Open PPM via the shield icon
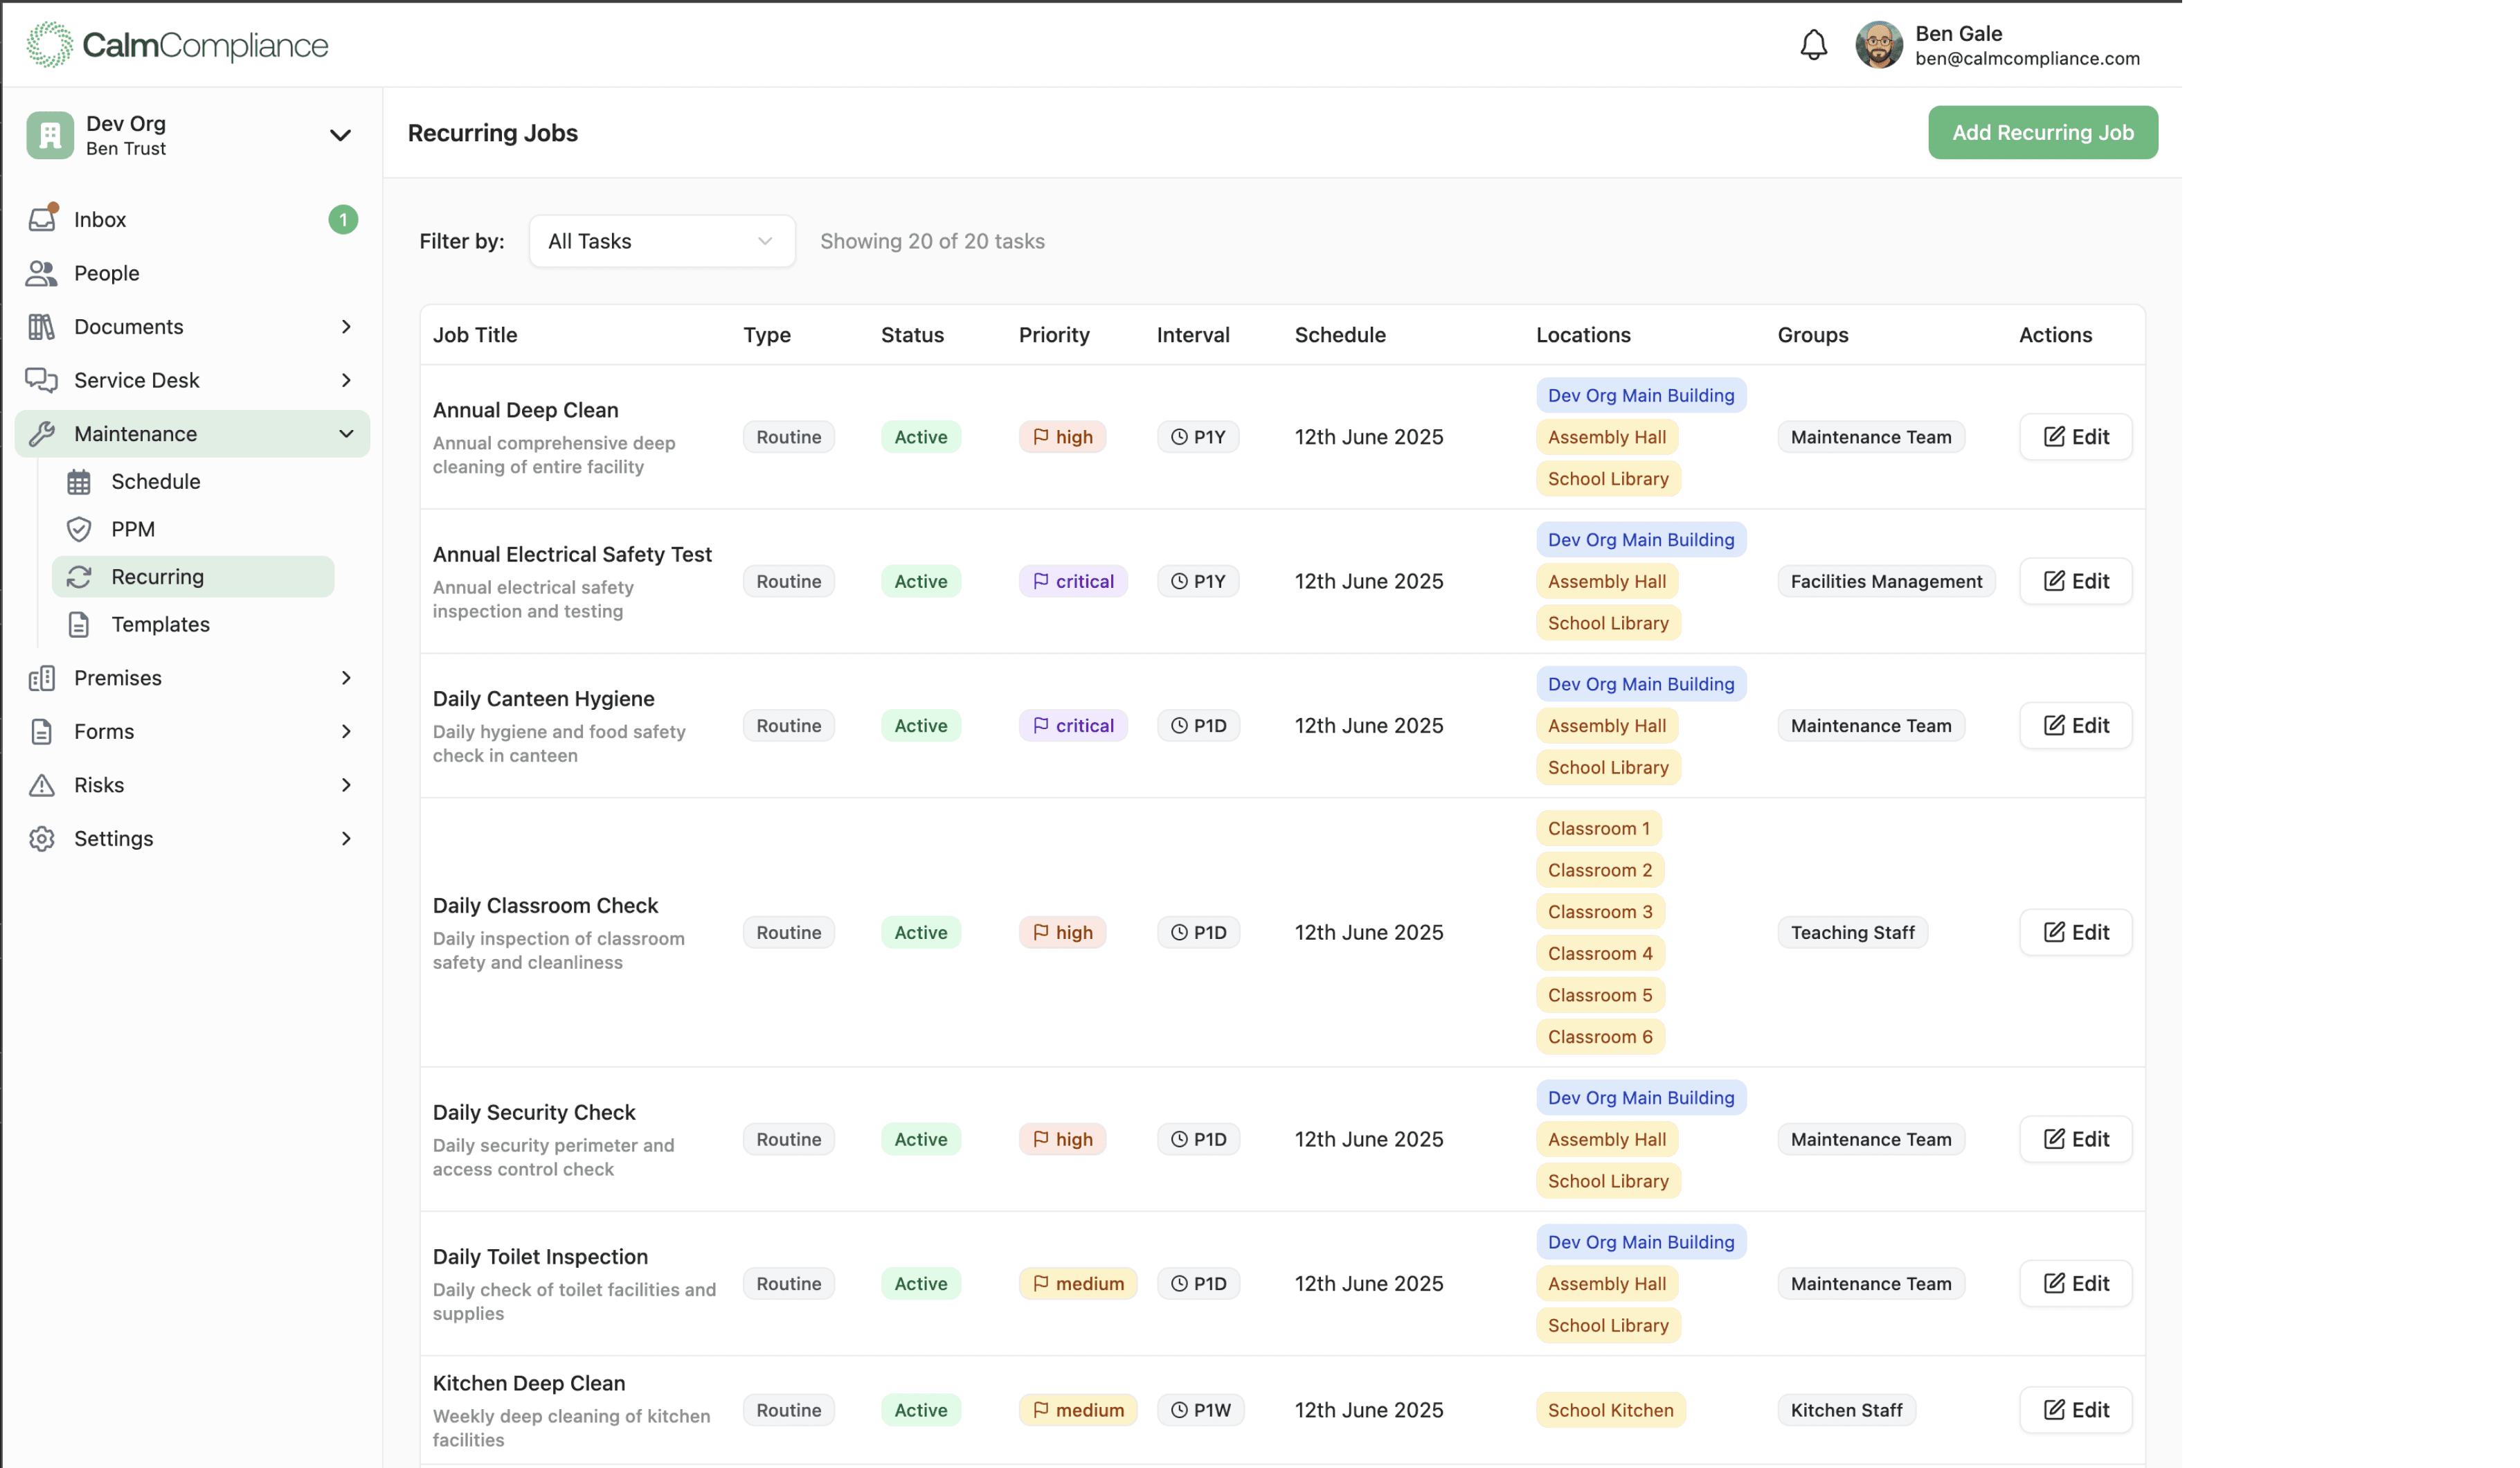 80,528
